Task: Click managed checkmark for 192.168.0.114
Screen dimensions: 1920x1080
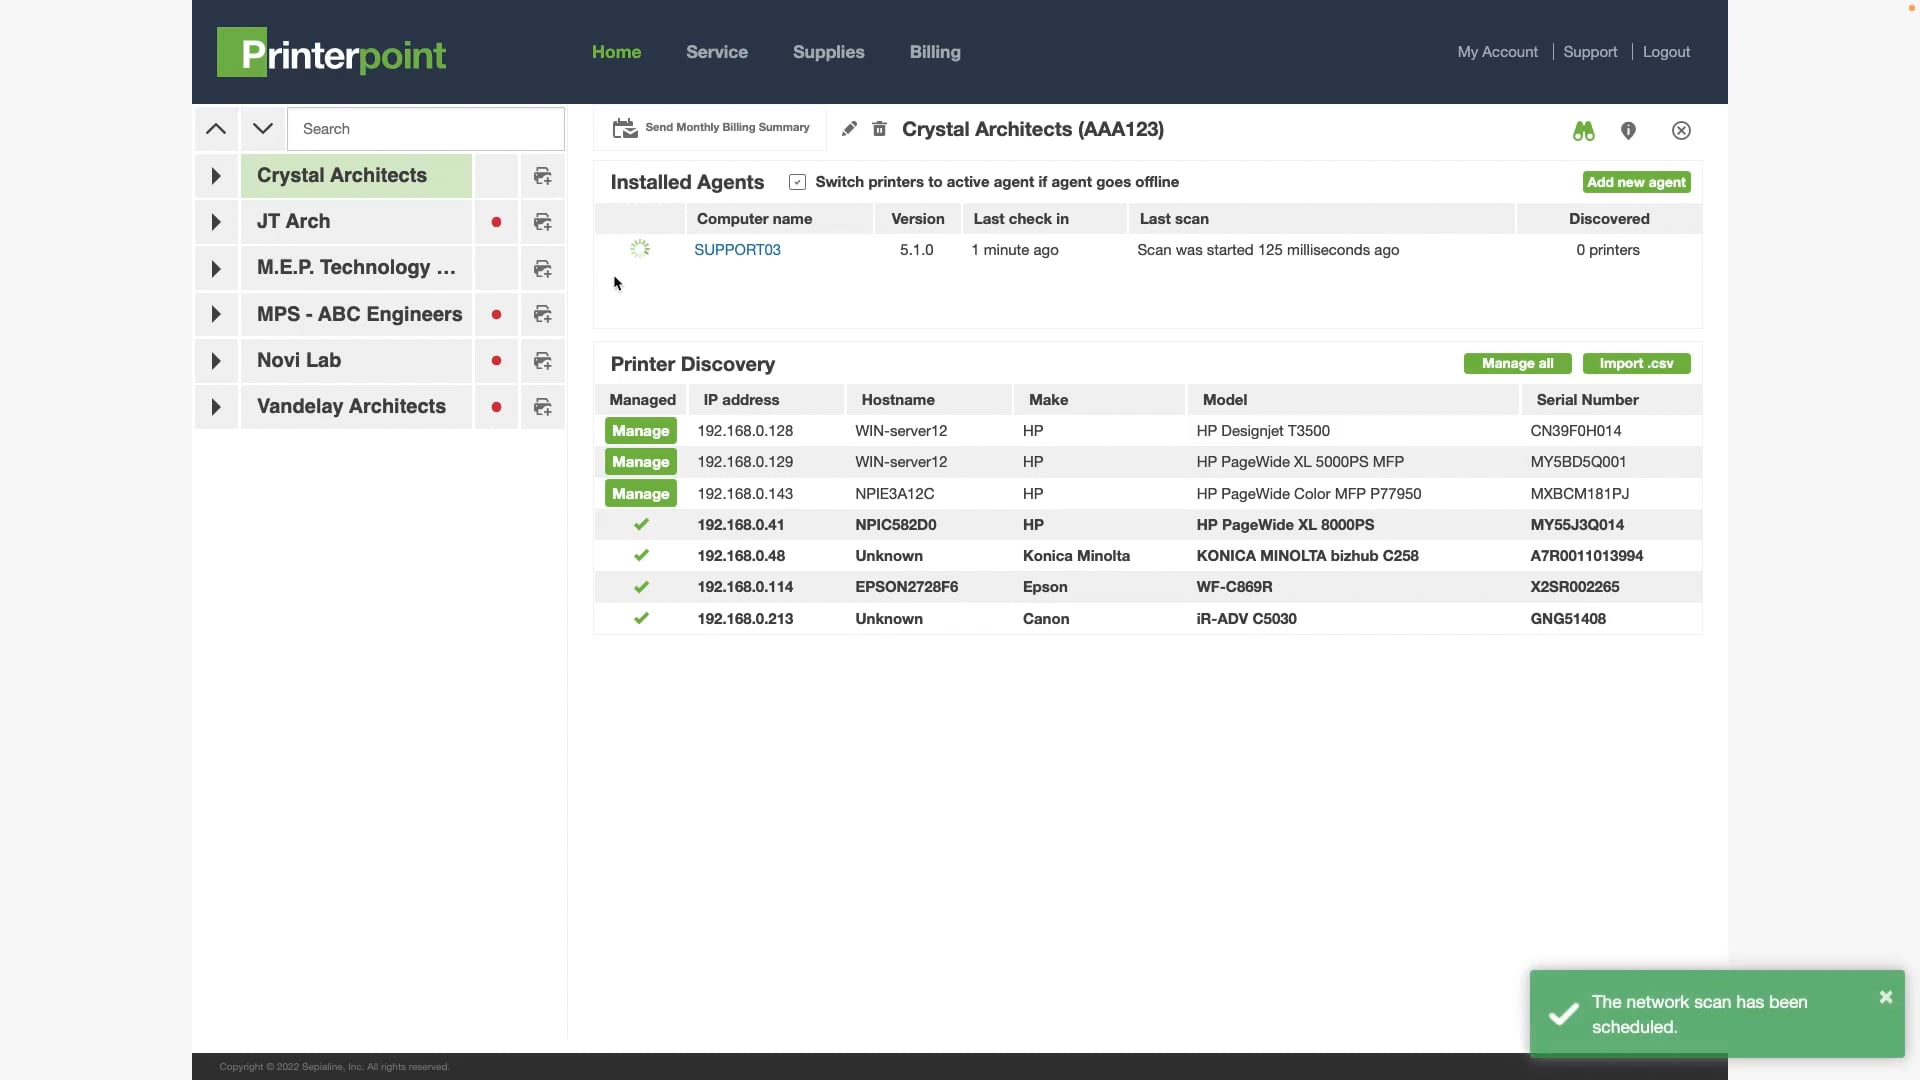Action: [x=641, y=587]
